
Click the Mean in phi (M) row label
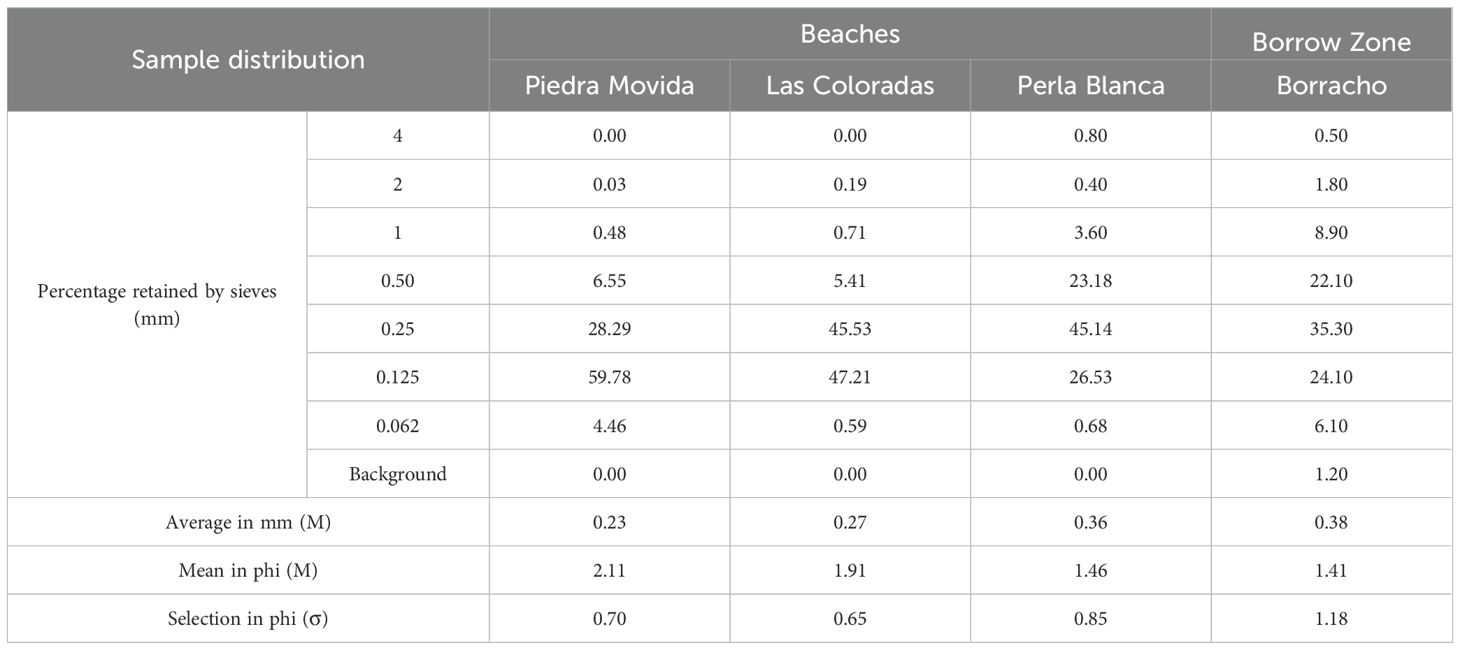coord(248,571)
